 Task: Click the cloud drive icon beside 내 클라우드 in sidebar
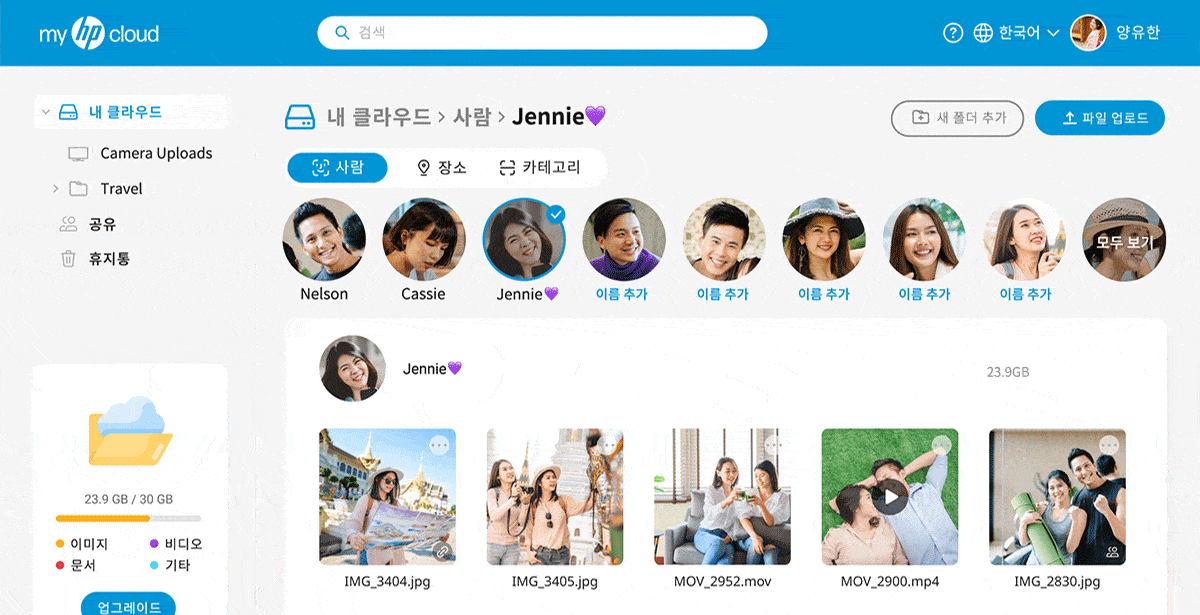[x=68, y=112]
